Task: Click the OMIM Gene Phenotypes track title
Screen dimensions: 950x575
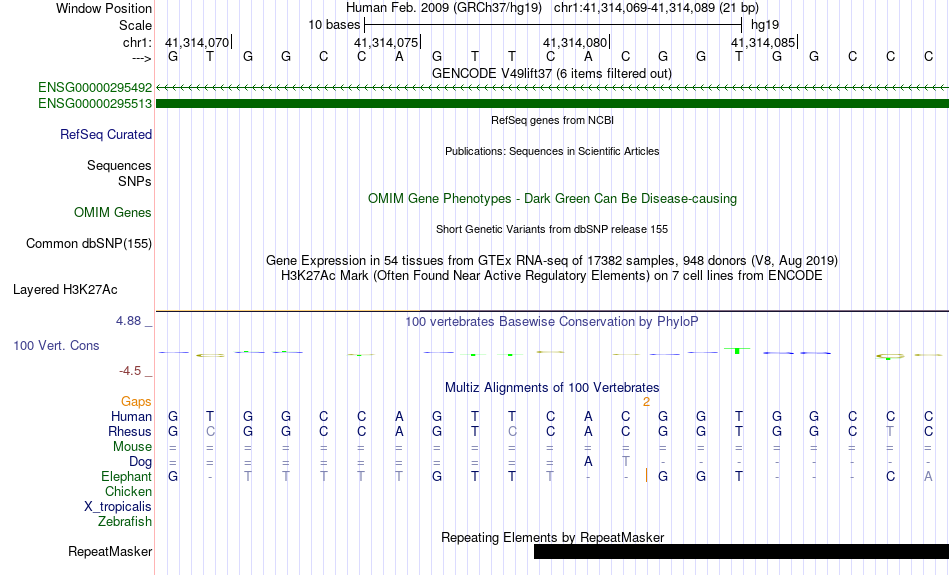Action: tap(552, 199)
